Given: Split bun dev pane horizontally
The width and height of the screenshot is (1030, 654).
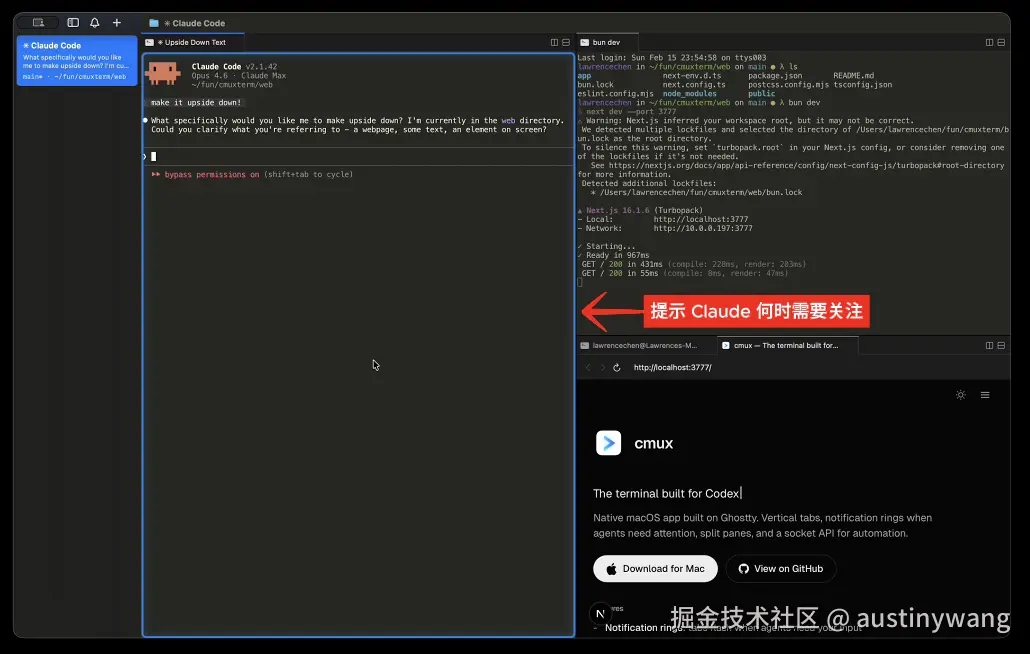Looking at the screenshot, I should 1001,43.
